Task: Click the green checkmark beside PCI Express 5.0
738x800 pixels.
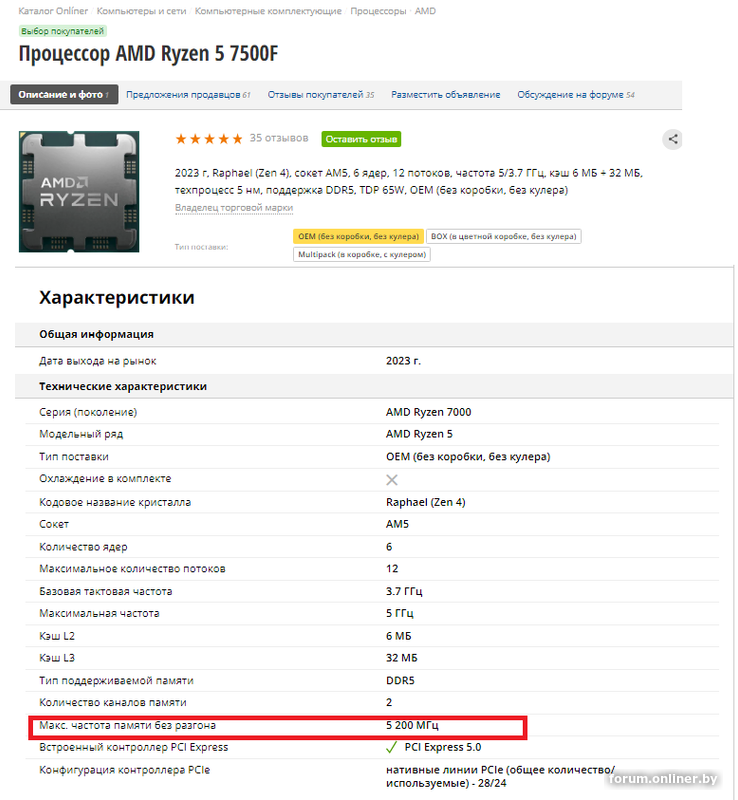Action: tap(392, 747)
